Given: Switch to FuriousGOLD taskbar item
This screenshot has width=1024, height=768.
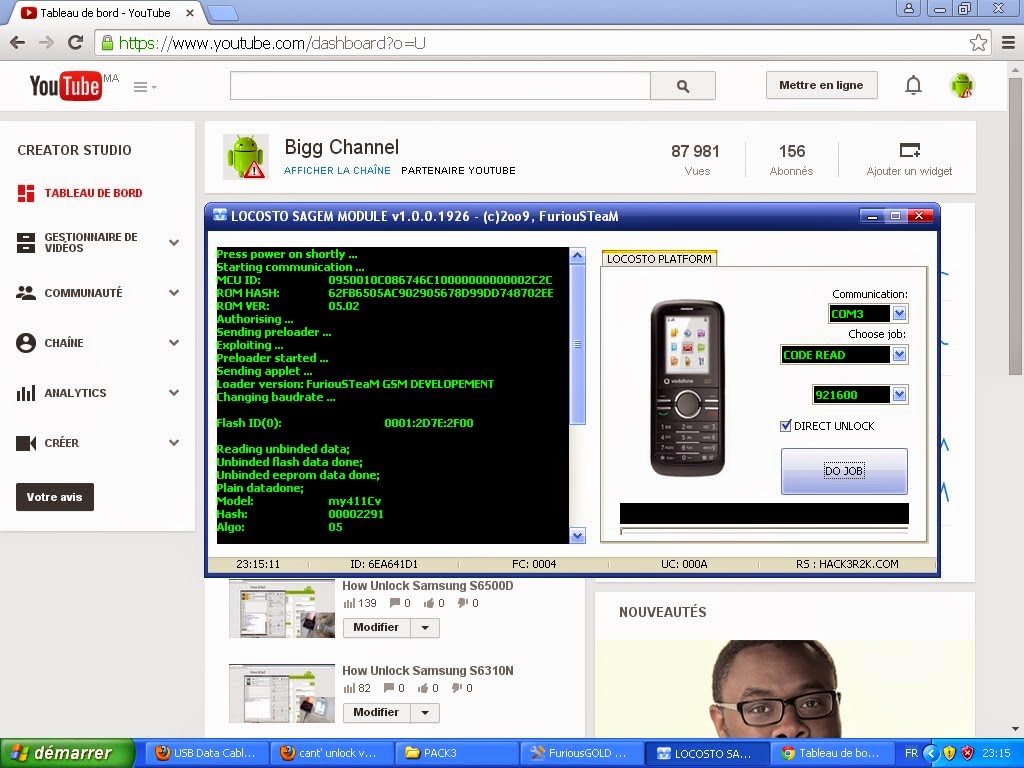Looking at the screenshot, I should [x=581, y=753].
